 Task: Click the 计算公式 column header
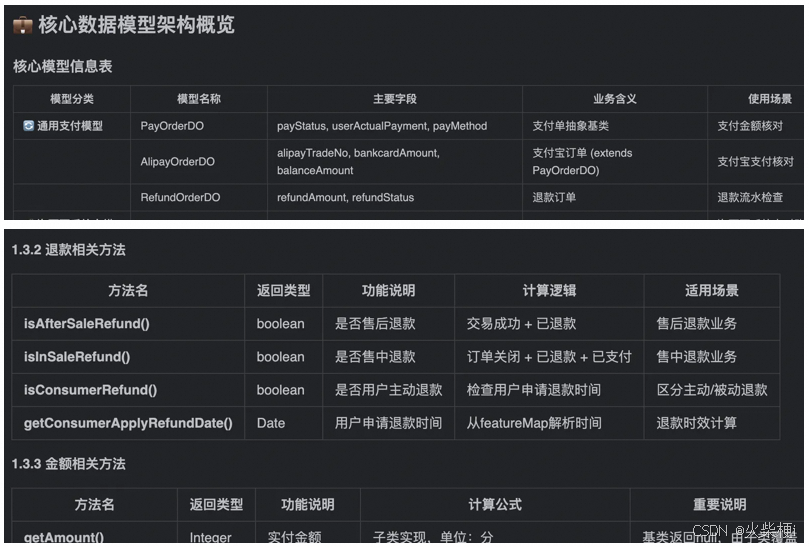click(495, 504)
